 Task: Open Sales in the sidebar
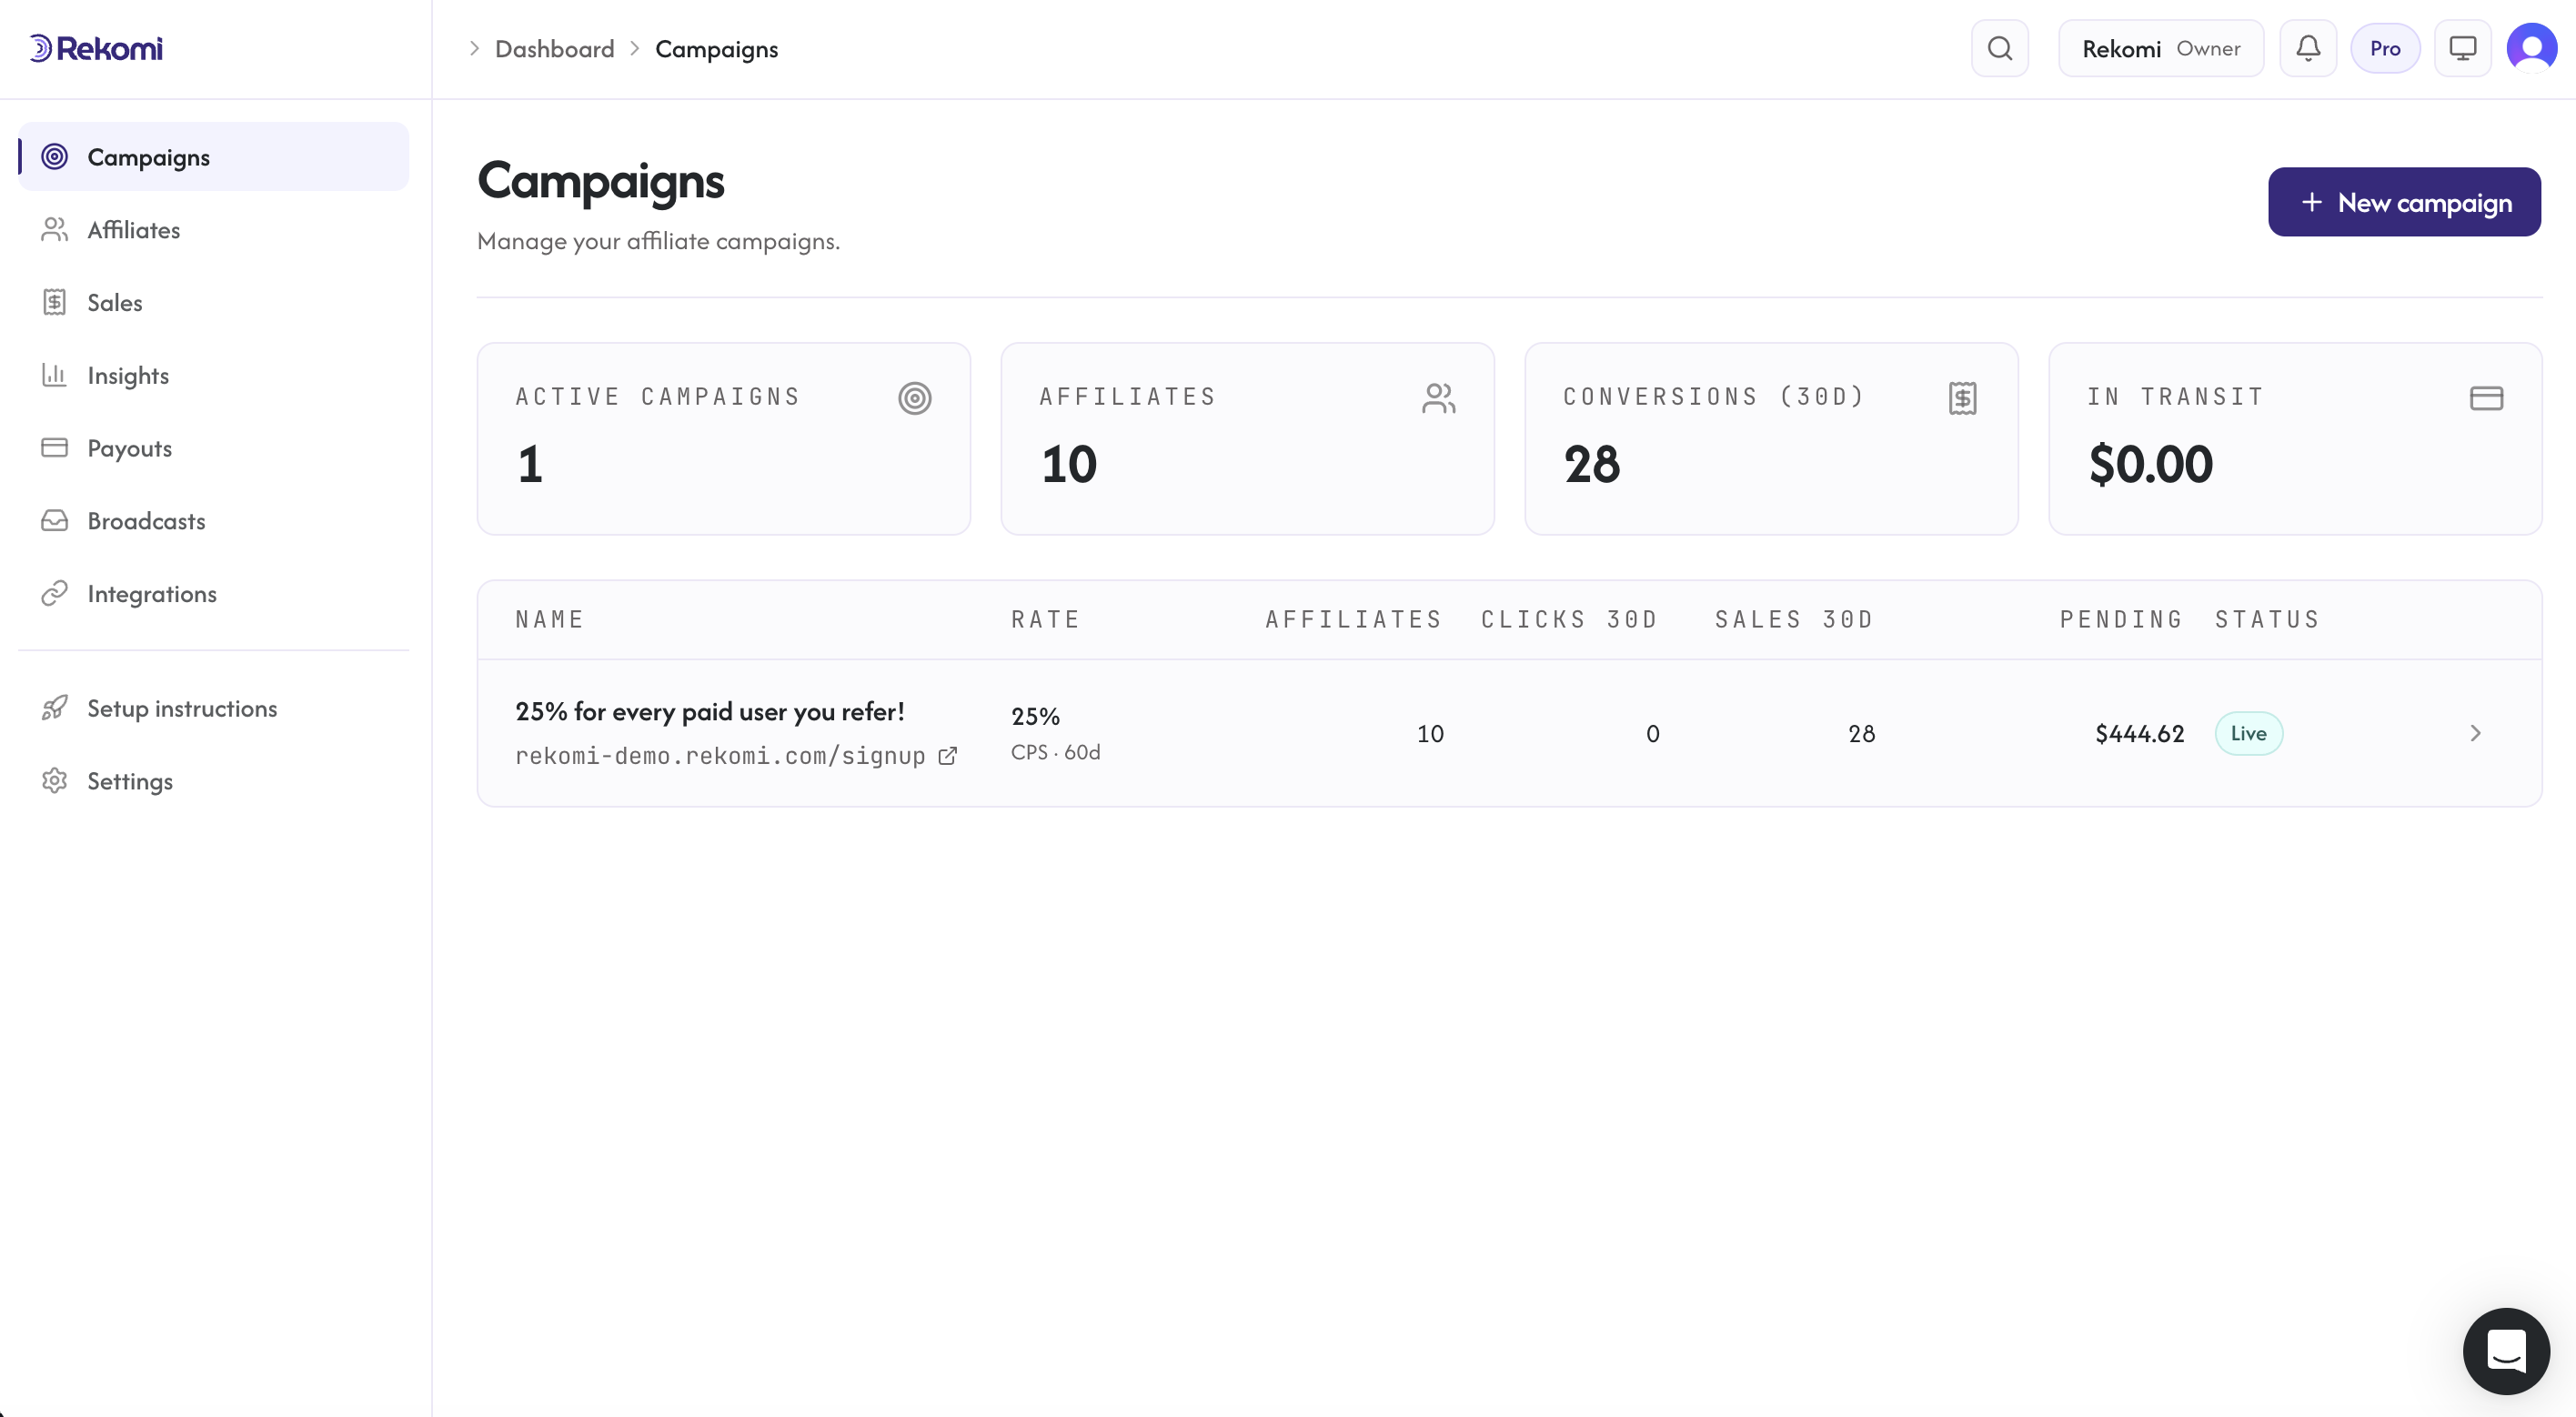pos(213,303)
